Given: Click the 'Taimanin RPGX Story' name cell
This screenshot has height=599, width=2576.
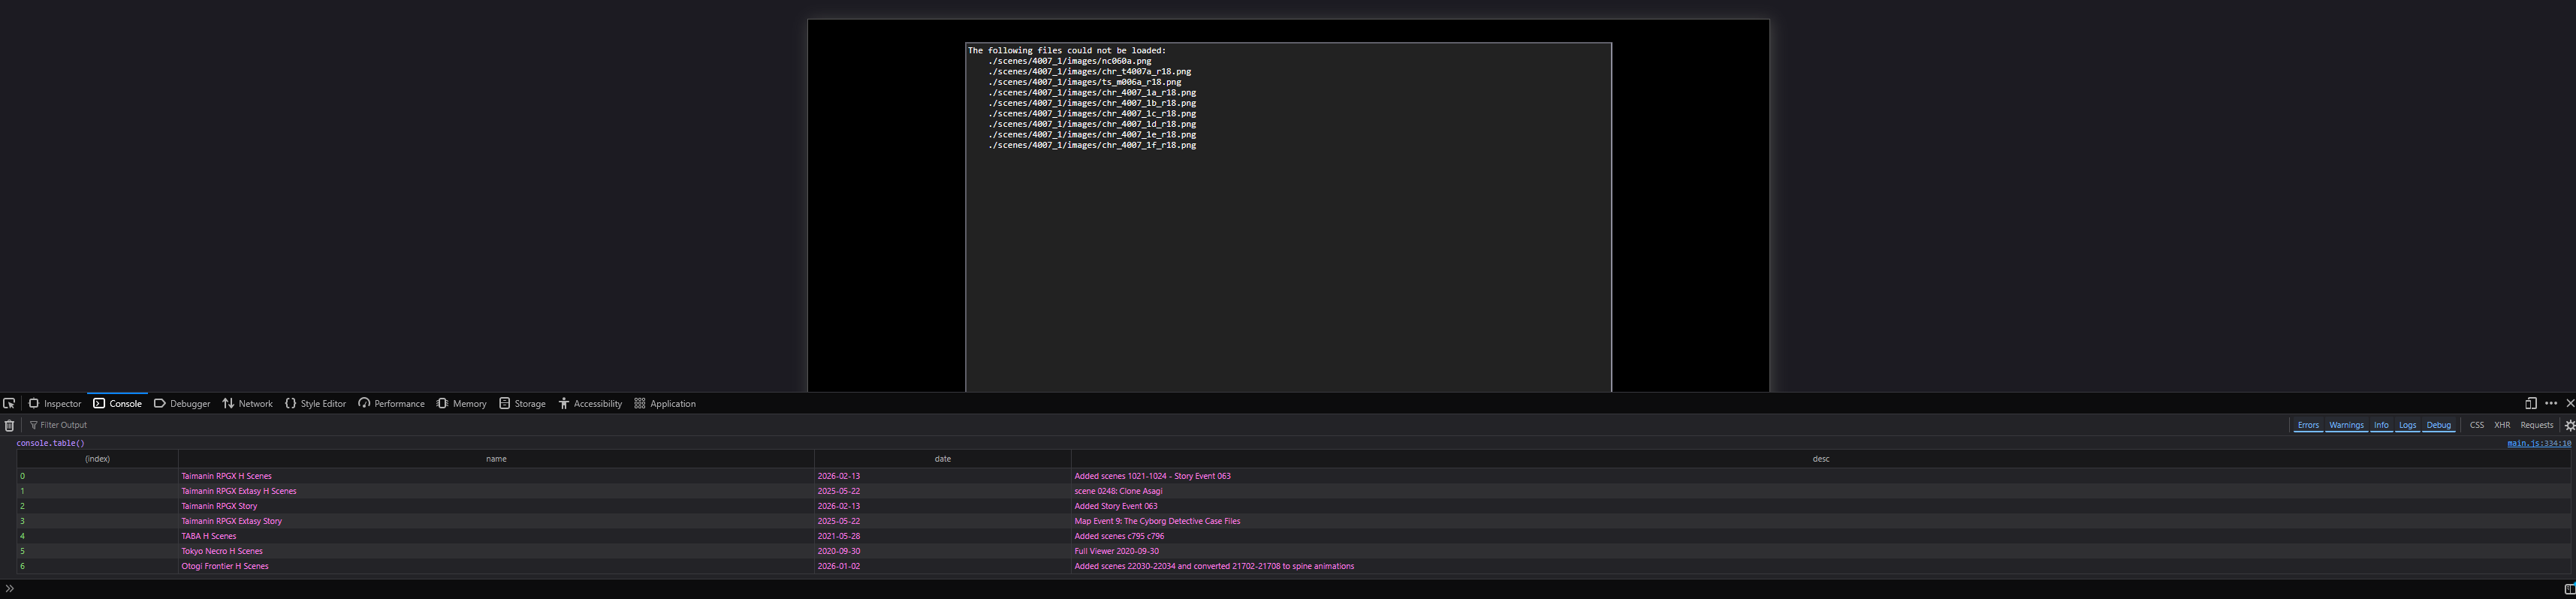Looking at the screenshot, I should coord(496,506).
